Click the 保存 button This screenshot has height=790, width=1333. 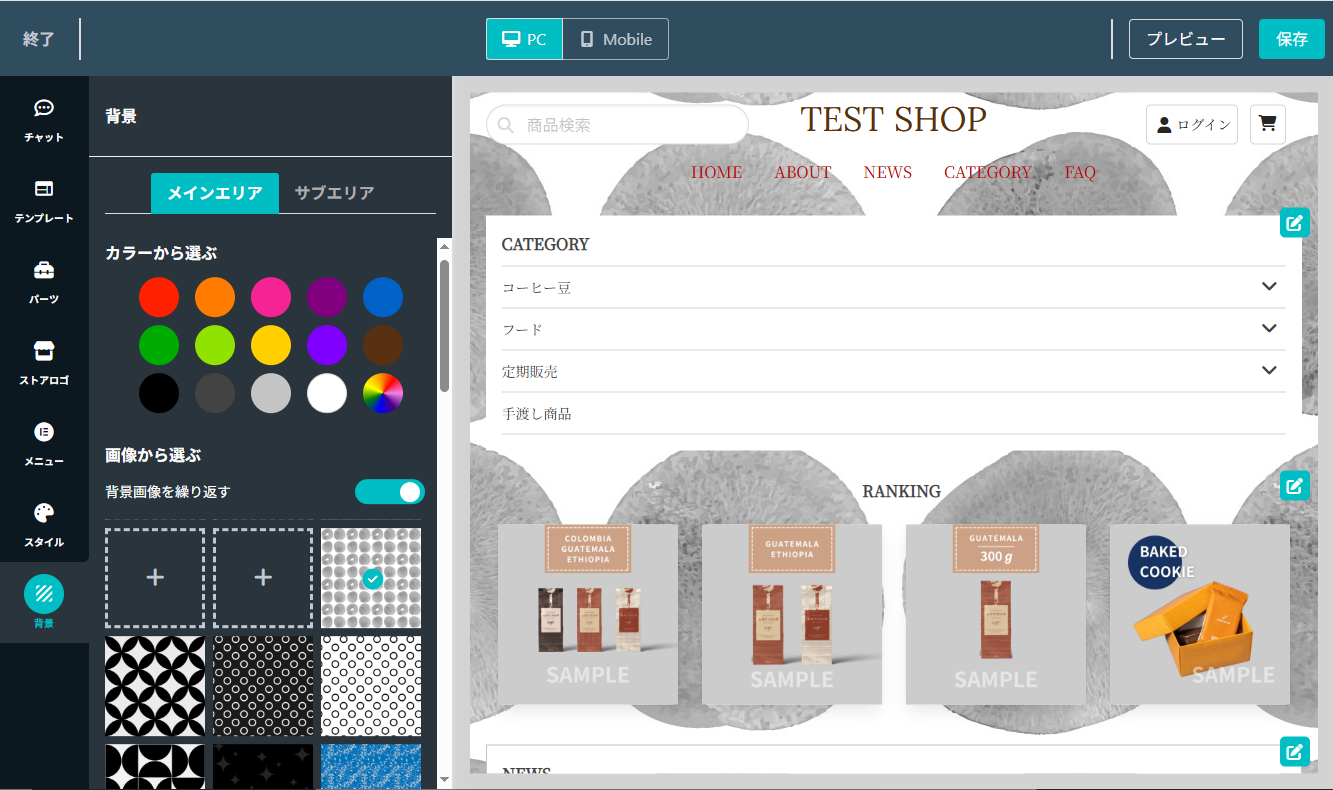pyautogui.click(x=1291, y=39)
